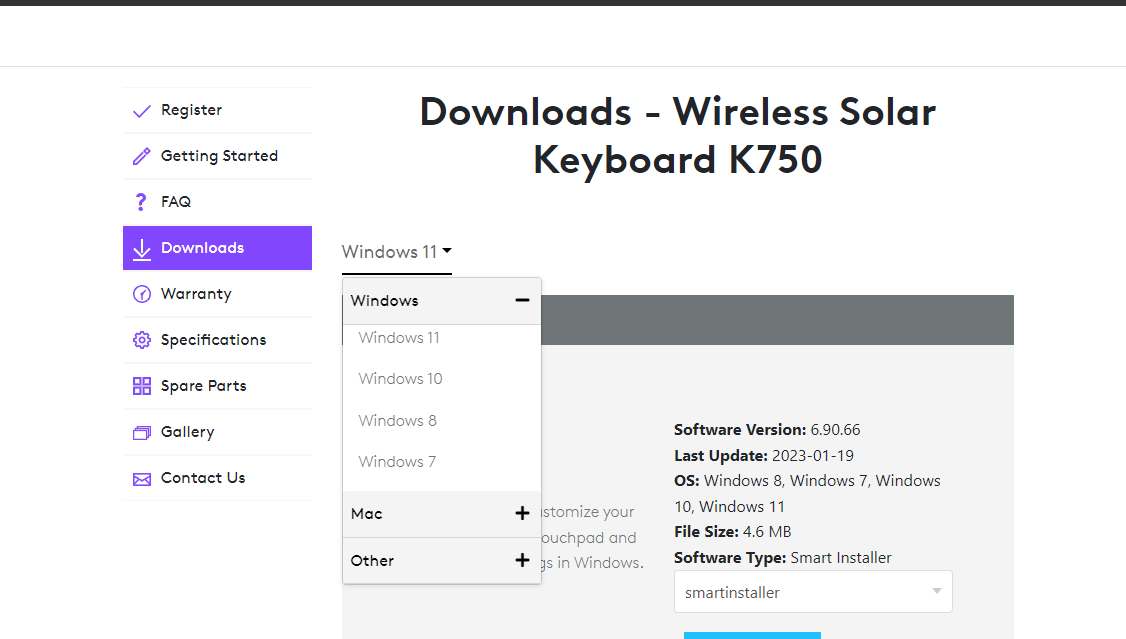The height and width of the screenshot is (639, 1126).
Task: Click the Software Version 6.90.66 text
Action: coord(766,430)
